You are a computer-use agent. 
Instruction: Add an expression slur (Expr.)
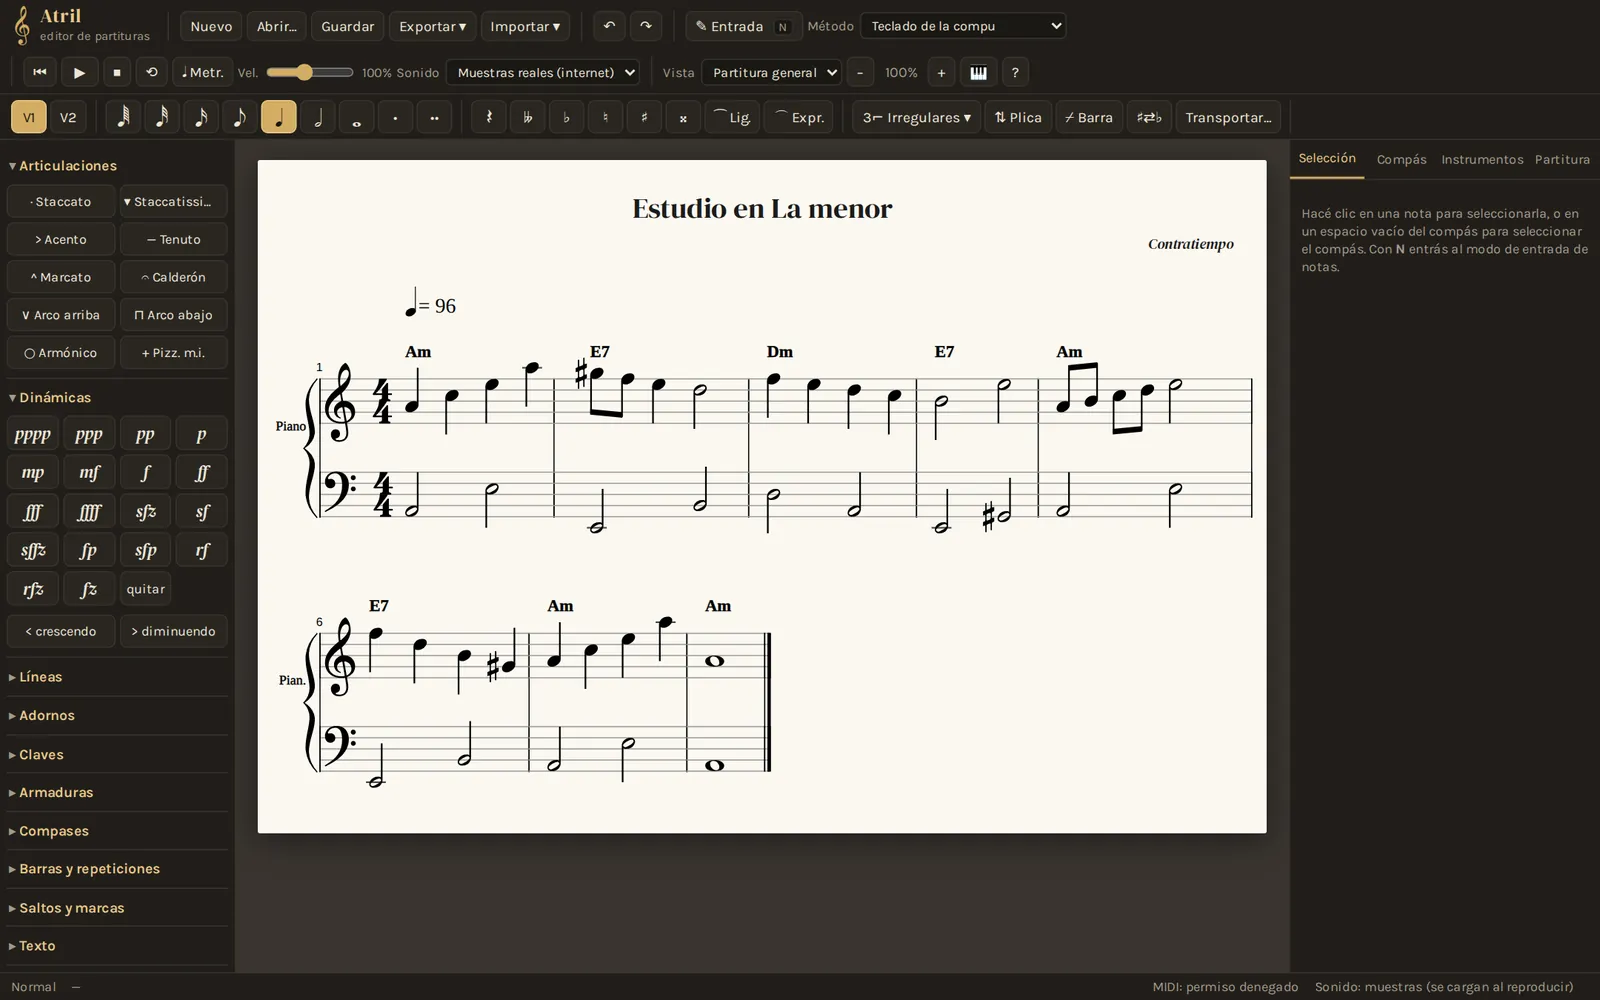(799, 117)
